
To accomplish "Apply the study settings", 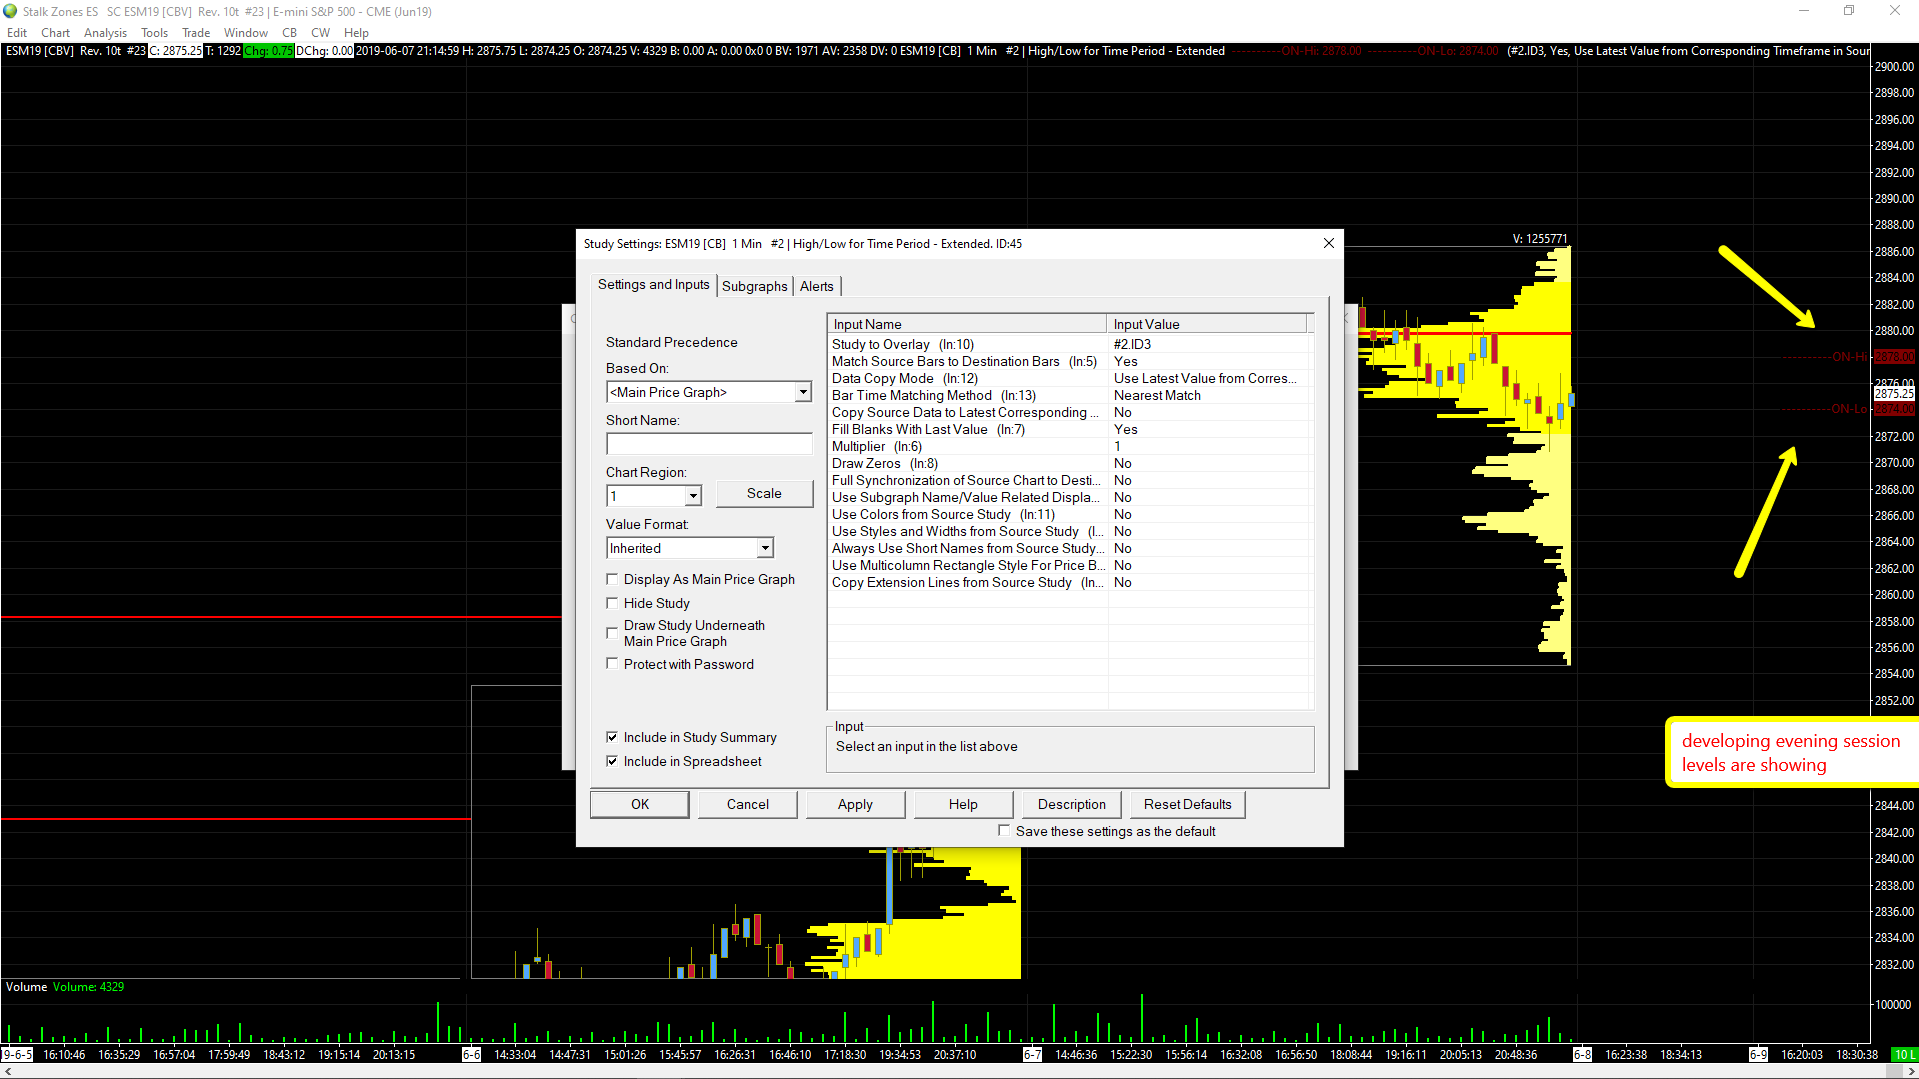I will 855,804.
